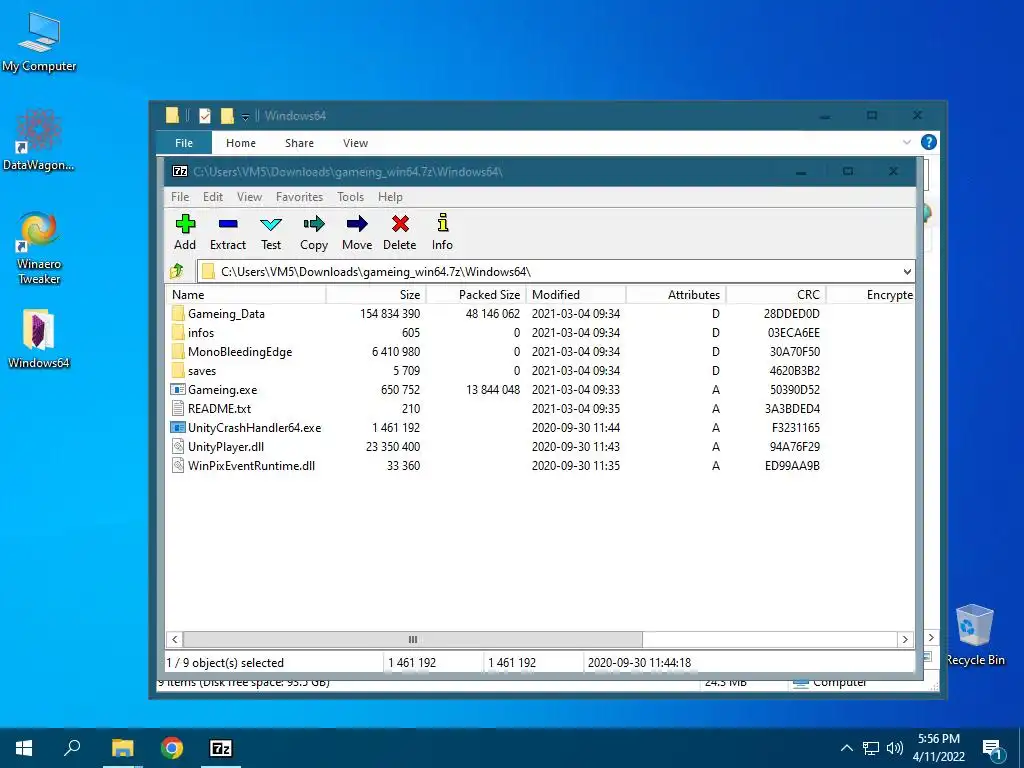This screenshot has width=1024, height=768.
Task: Click the red Delete toolbar icon
Action: 400,225
